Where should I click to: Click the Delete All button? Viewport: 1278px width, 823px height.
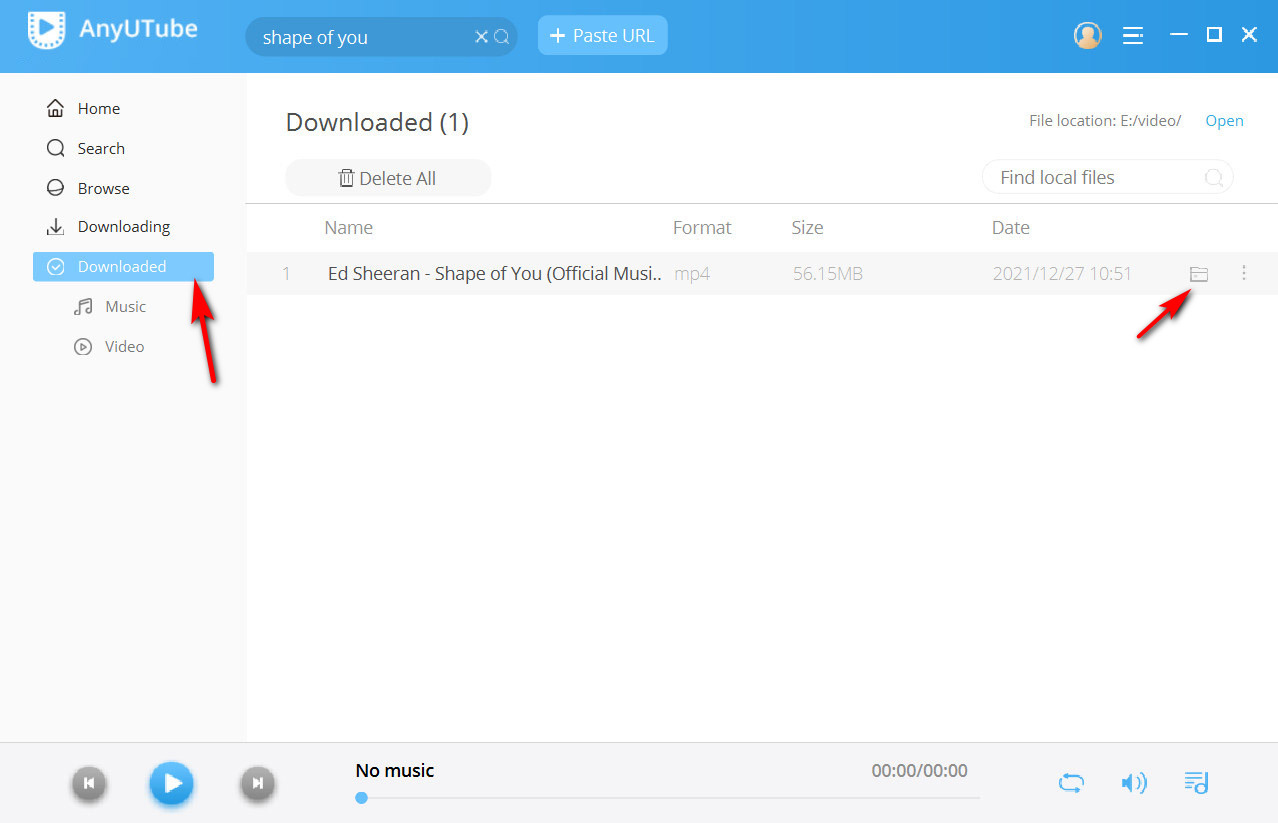click(388, 178)
